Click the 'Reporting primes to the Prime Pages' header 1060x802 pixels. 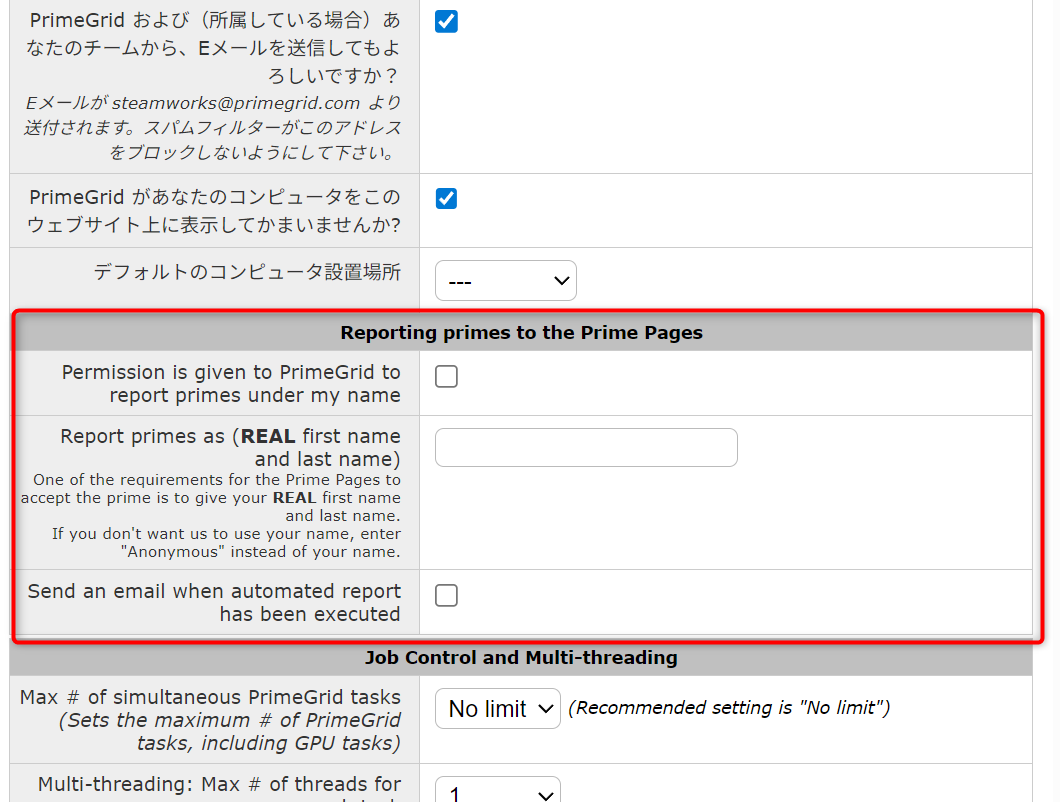[521, 332]
